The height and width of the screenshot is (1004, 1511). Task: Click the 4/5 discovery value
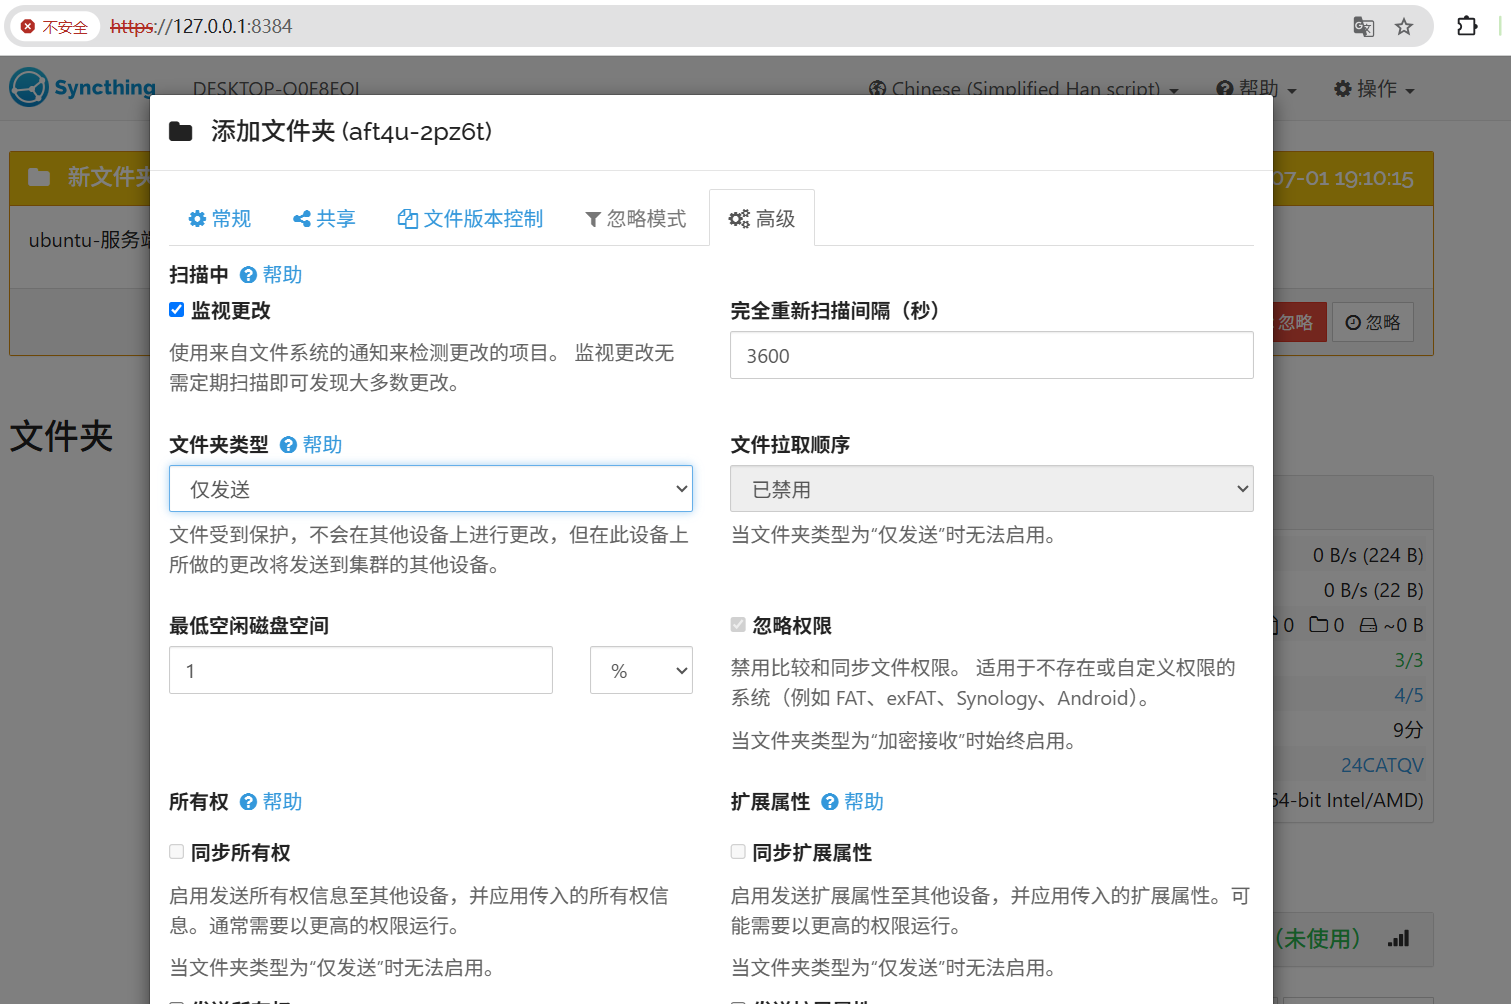pyautogui.click(x=1409, y=695)
